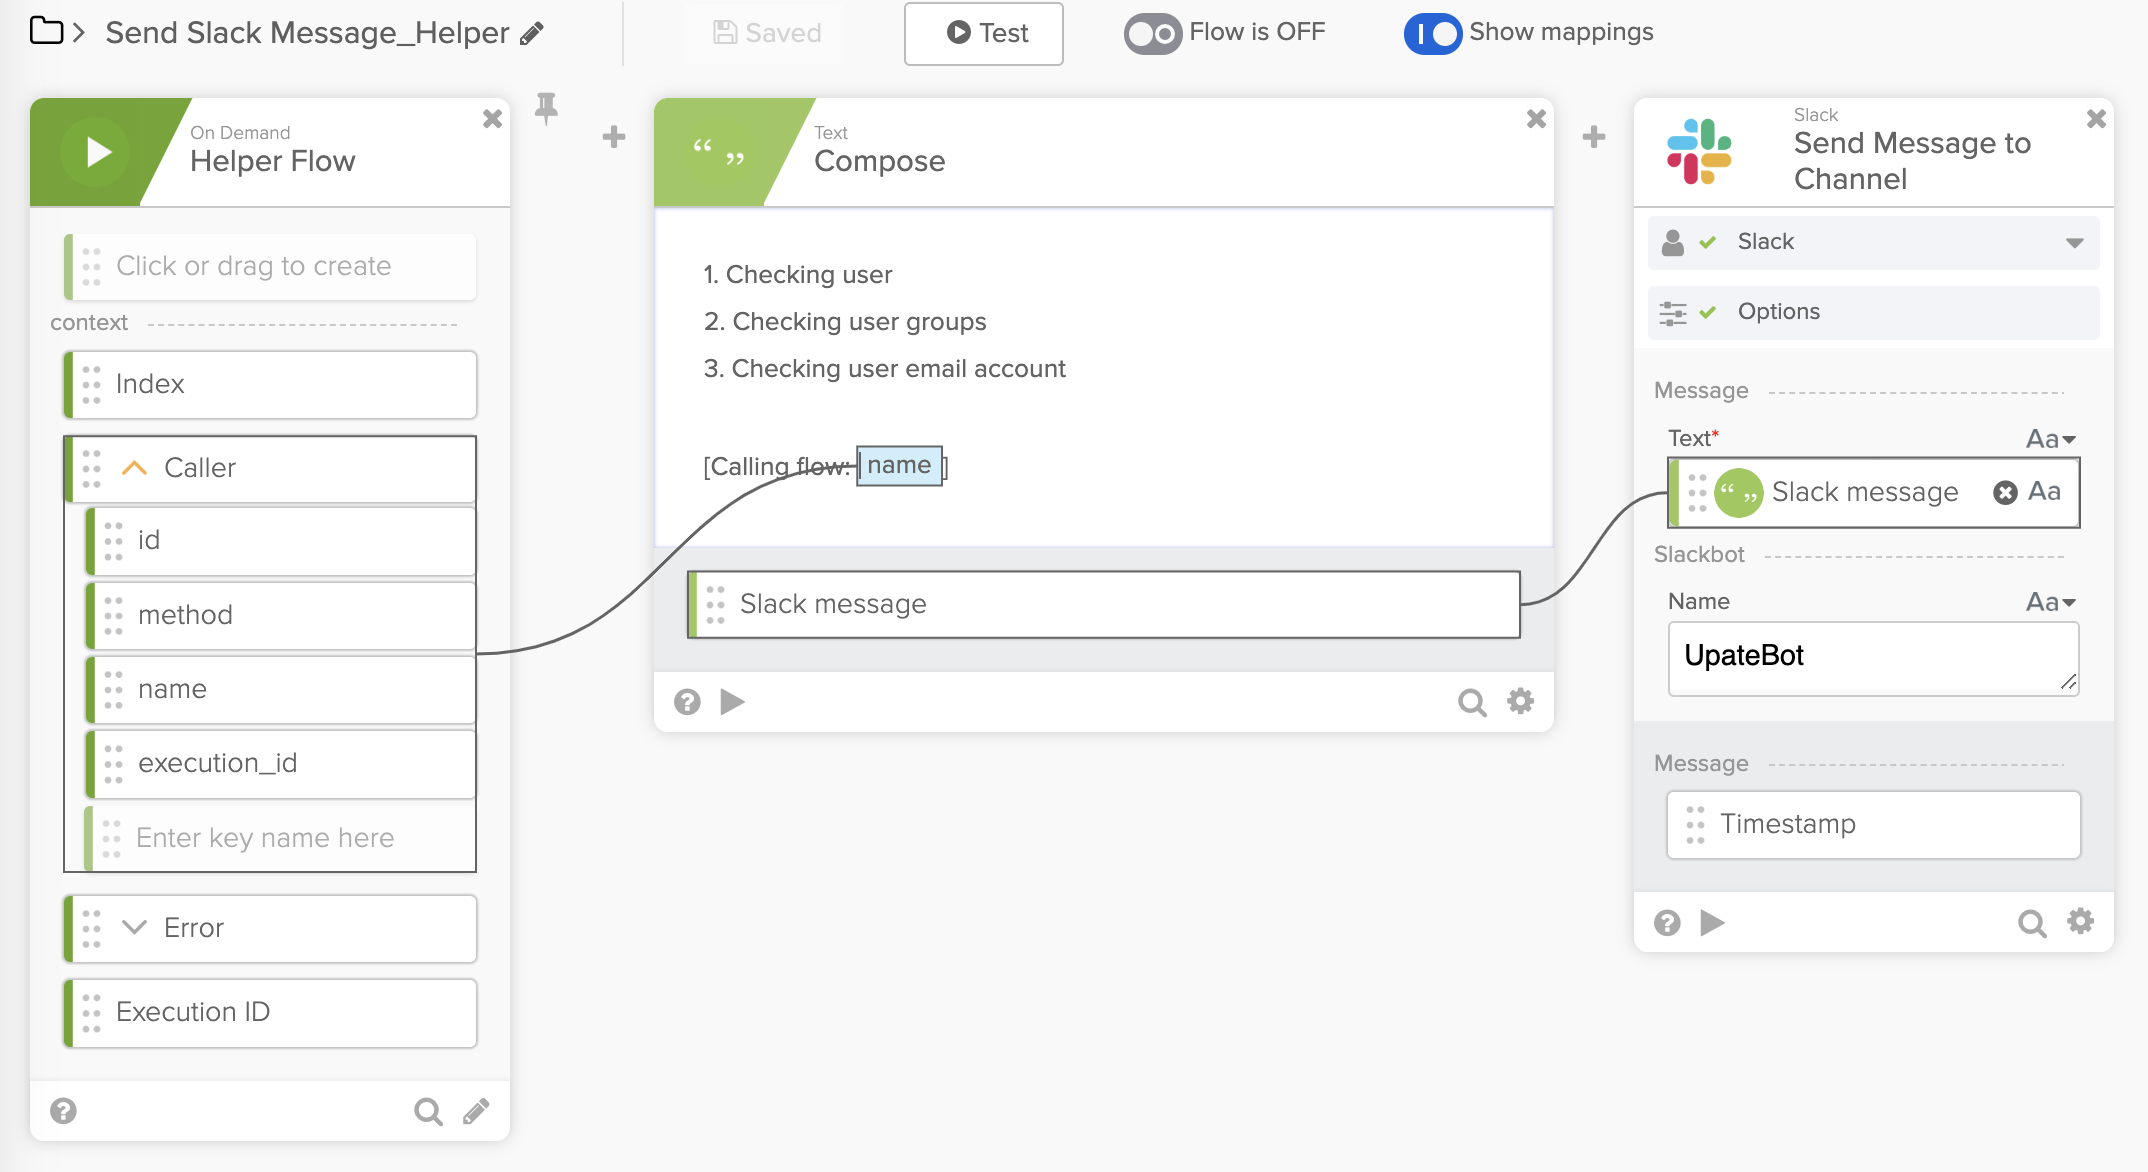Click the pin icon beside Helper Flow card
The image size is (2148, 1172).
click(546, 108)
